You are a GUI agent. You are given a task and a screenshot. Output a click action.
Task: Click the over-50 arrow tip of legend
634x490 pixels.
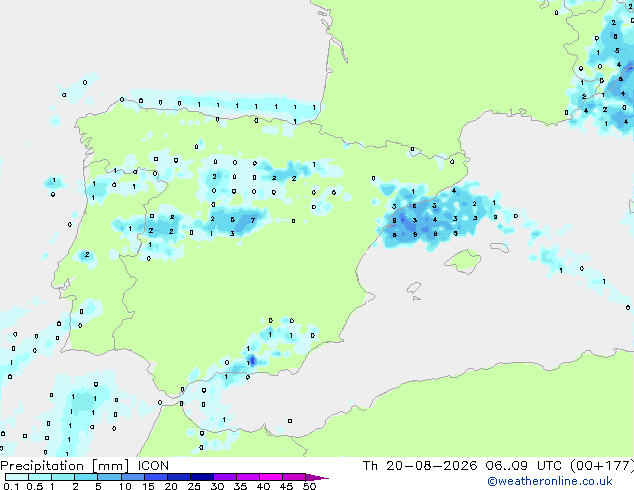(317, 477)
